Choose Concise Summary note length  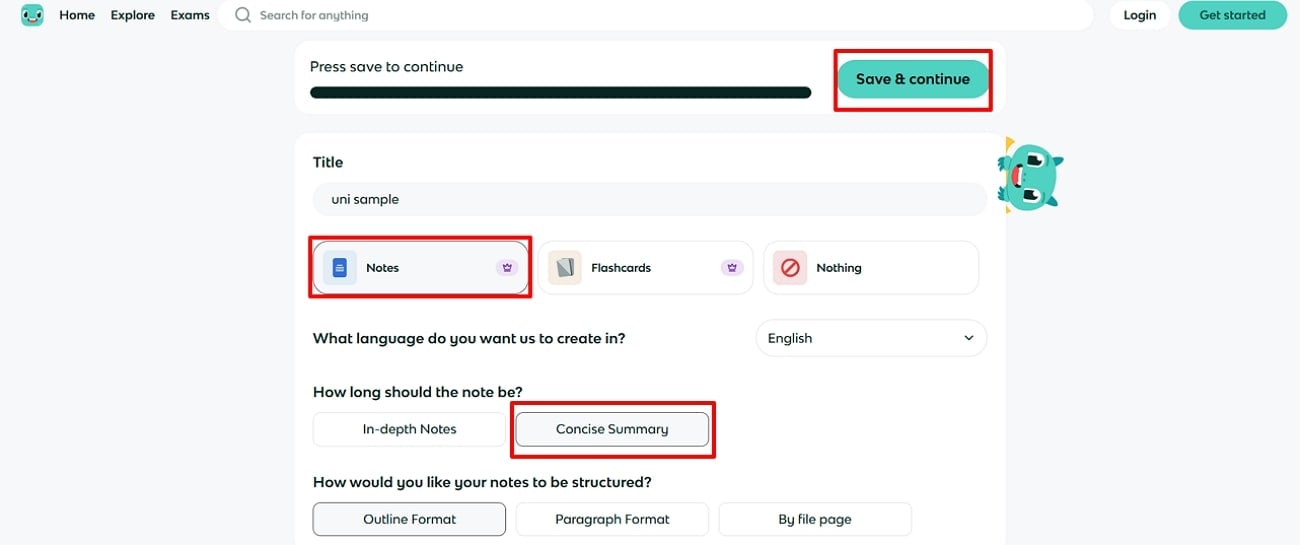[612, 429]
